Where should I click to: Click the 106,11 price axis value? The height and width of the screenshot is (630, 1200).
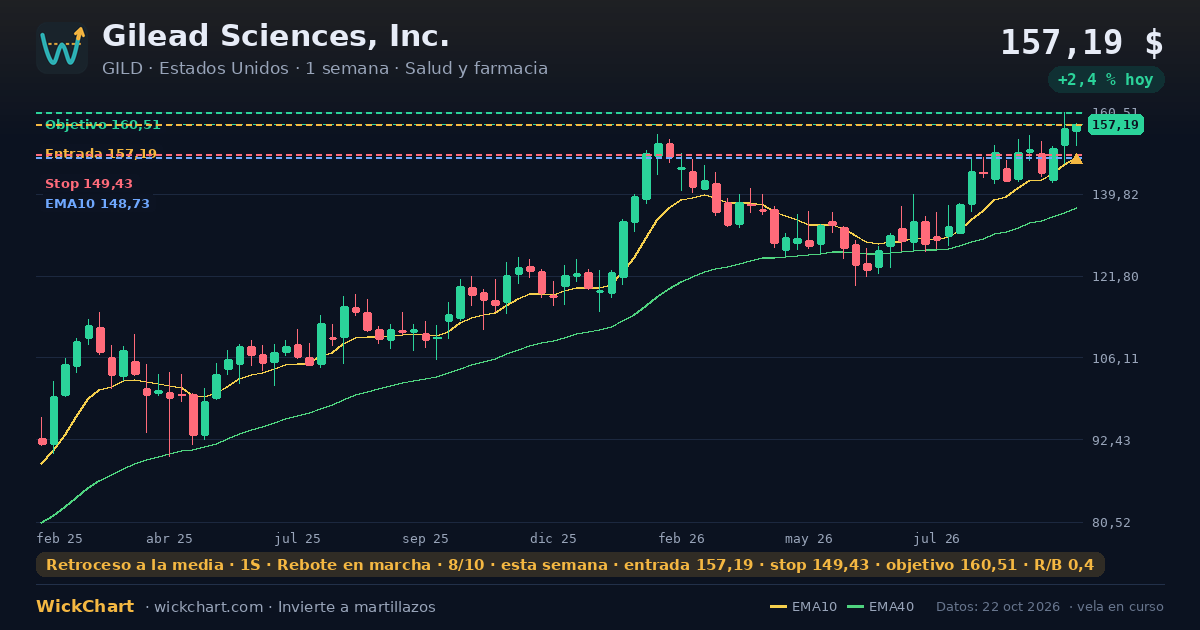[1116, 358]
